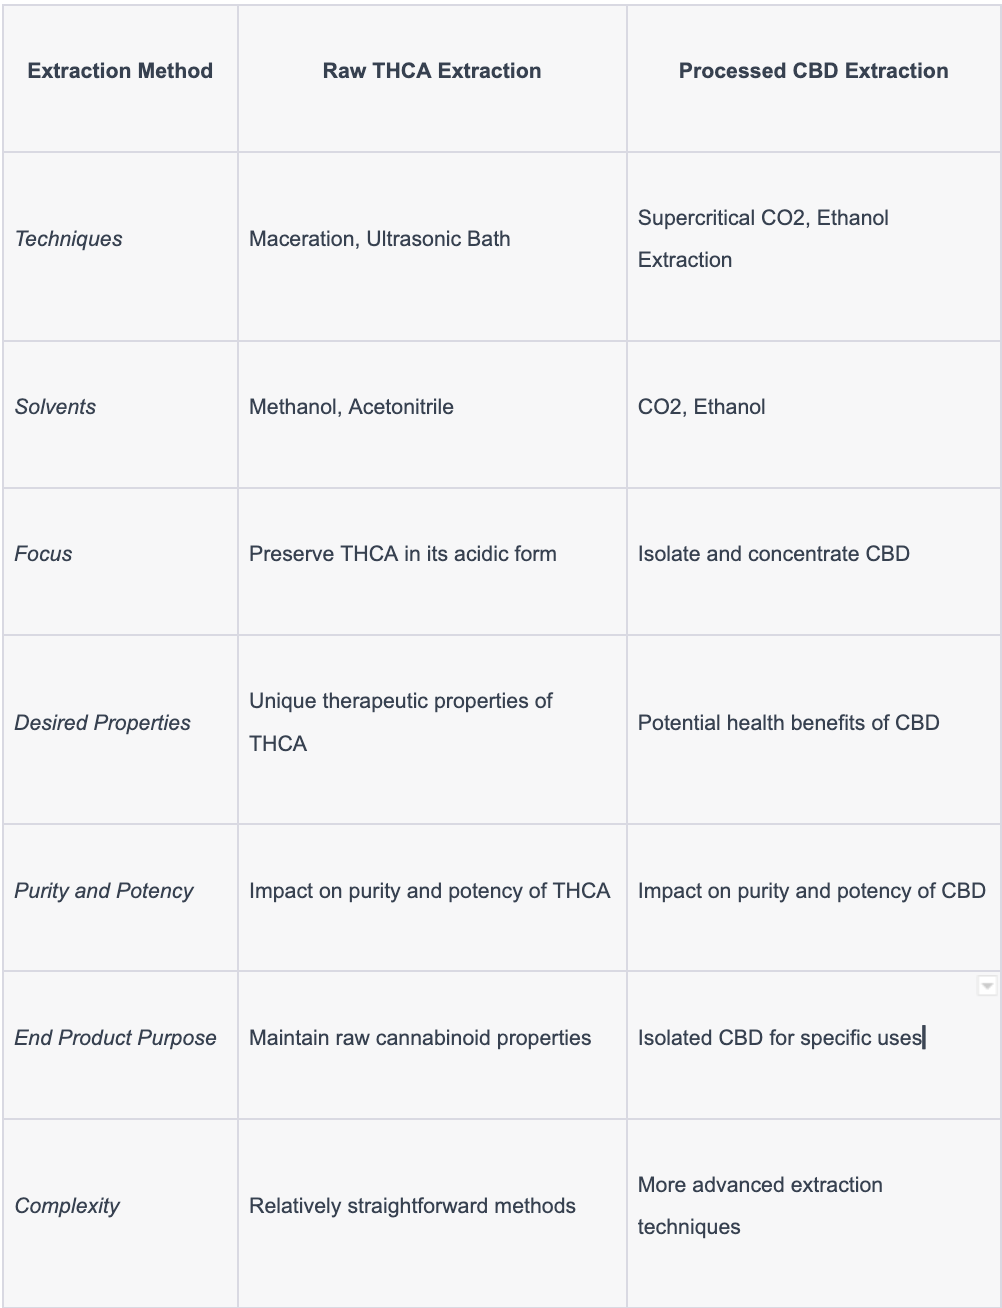
Task: Select the 'Focus' row label
Action: click(x=43, y=554)
